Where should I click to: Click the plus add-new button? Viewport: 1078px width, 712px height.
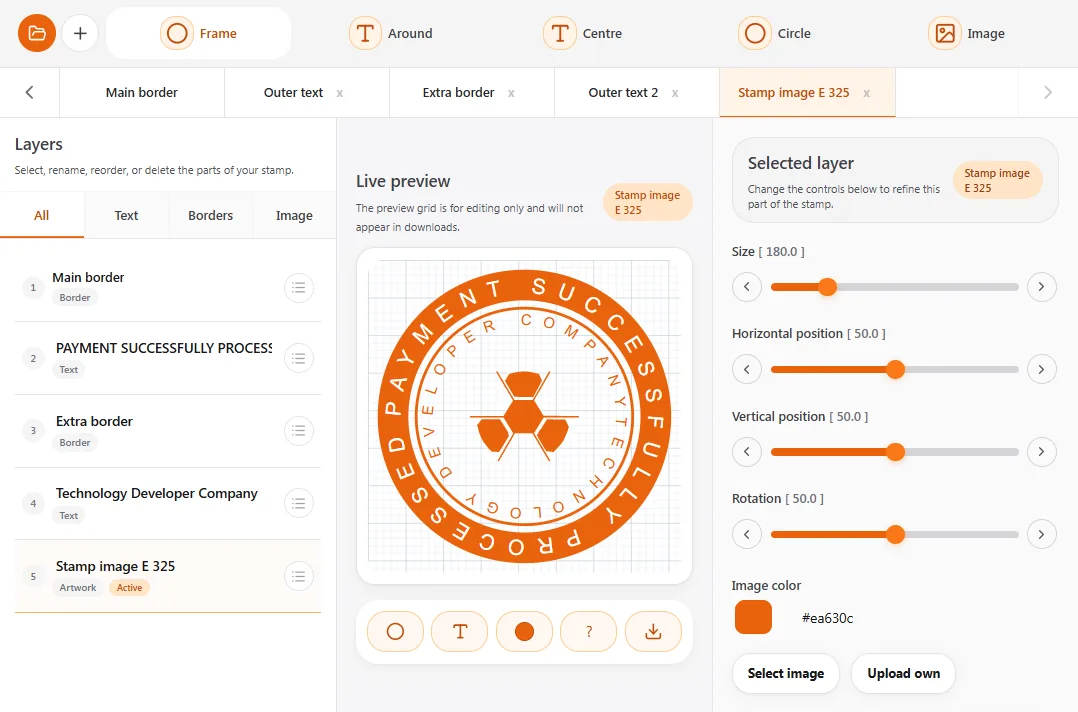coord(80,33)
